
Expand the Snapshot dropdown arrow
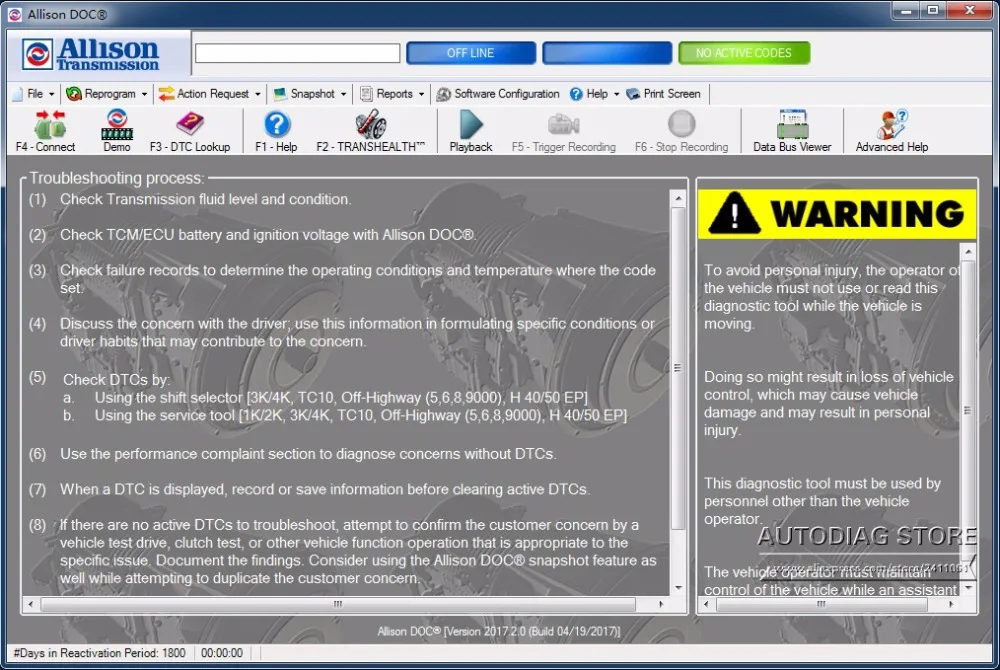[343, 94]
